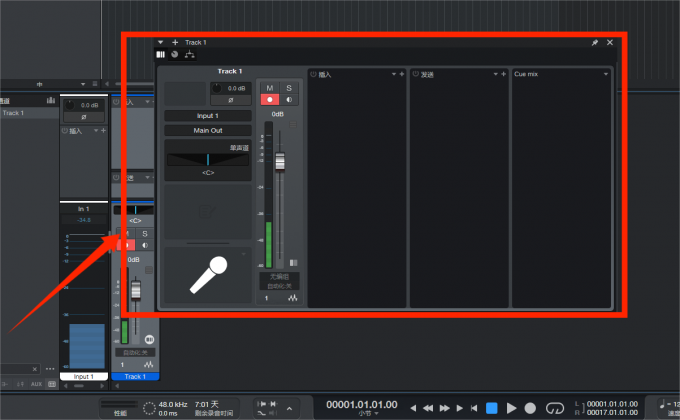Viewport: 680px width, 420px height.
Task: Open the three-dots options beside the search
Action: (x=50, y=369)
